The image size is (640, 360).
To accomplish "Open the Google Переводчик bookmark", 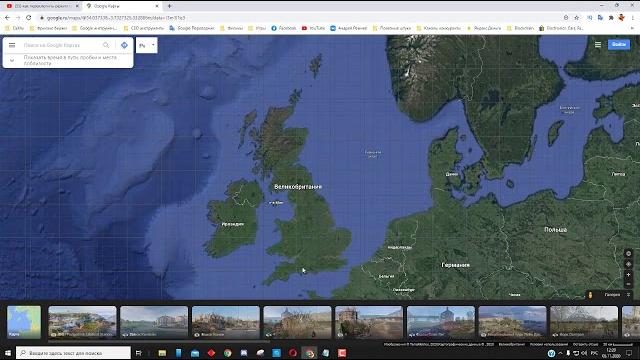I will 191,28.
